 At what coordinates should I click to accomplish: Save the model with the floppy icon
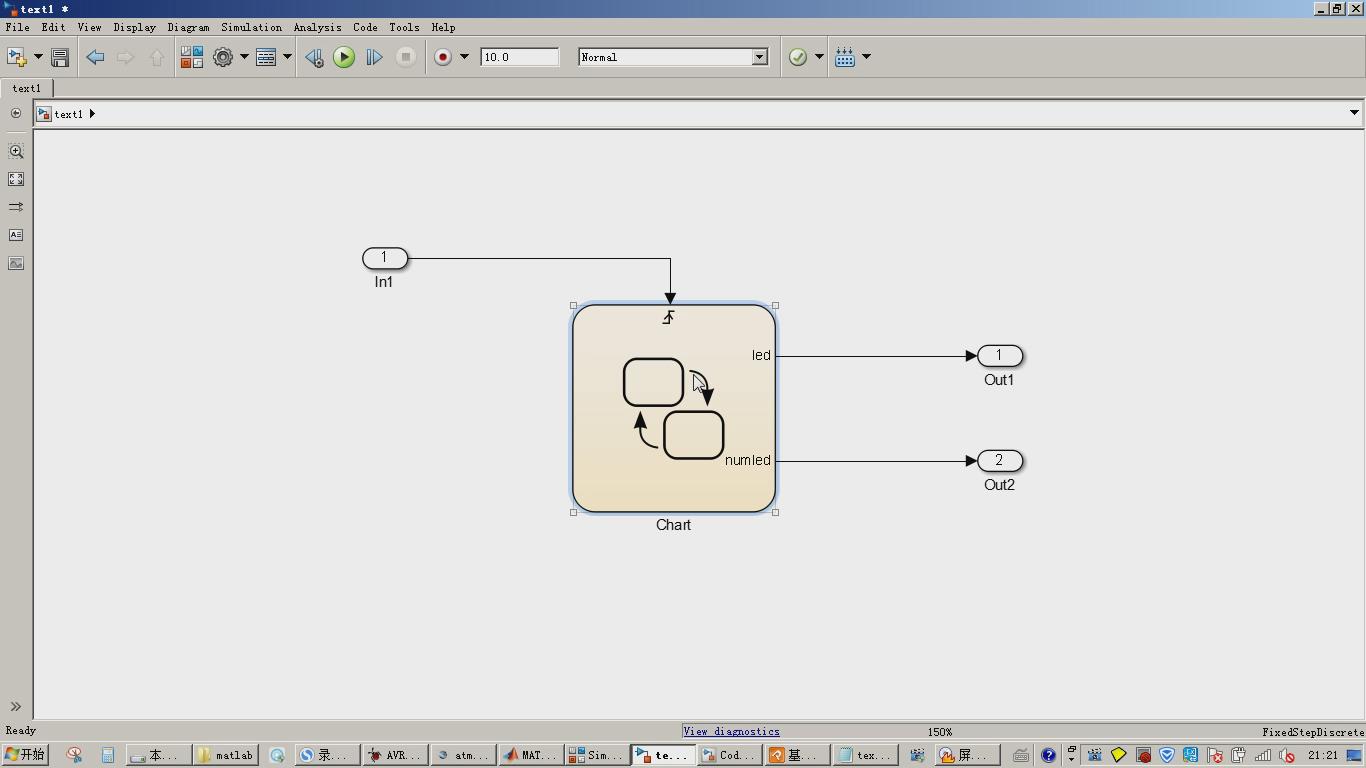click(x=60, y=57)
